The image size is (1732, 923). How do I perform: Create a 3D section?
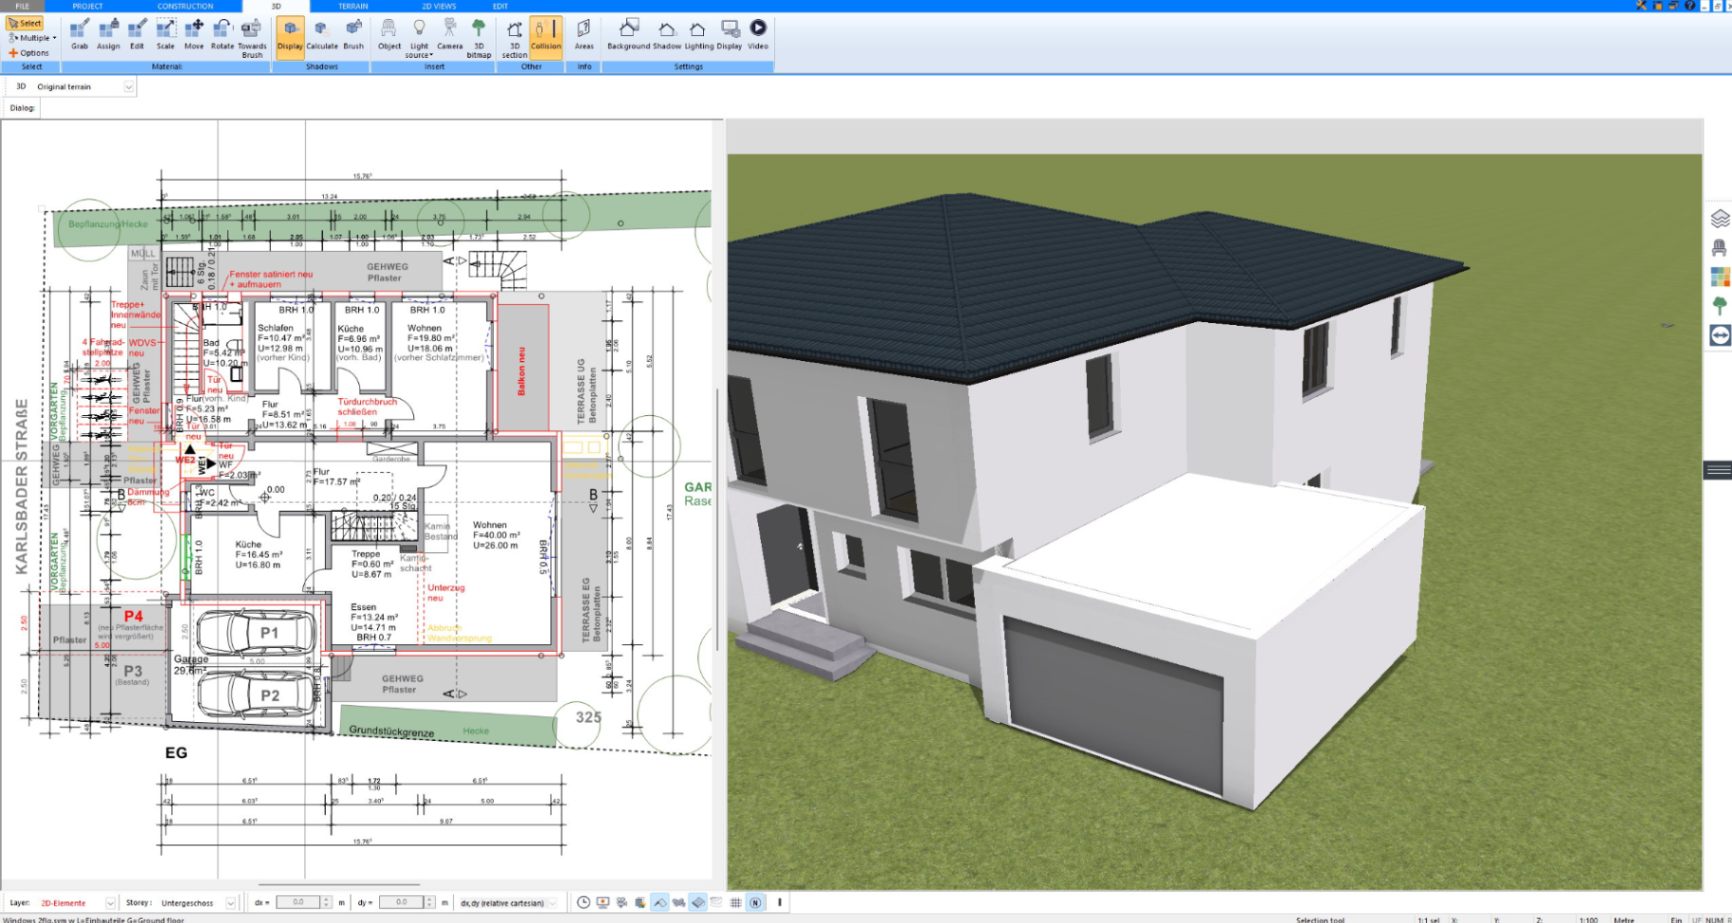(514, 38)
